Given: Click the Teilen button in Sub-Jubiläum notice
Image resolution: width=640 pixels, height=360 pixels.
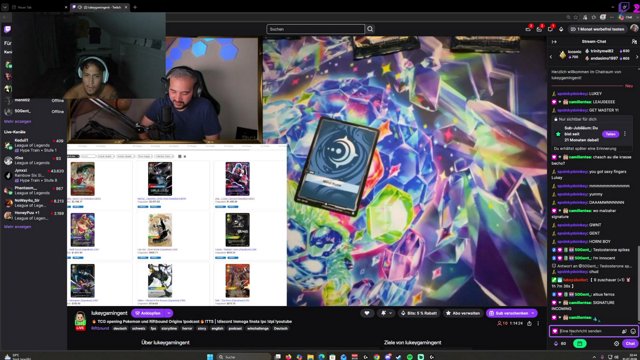Looking at the screenshot, I should click(x=610, y=134).
